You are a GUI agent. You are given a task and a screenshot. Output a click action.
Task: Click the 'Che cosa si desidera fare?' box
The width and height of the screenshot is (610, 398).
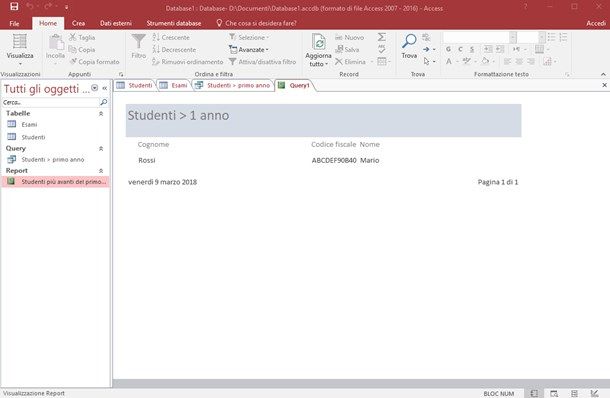tap(257, 23)
